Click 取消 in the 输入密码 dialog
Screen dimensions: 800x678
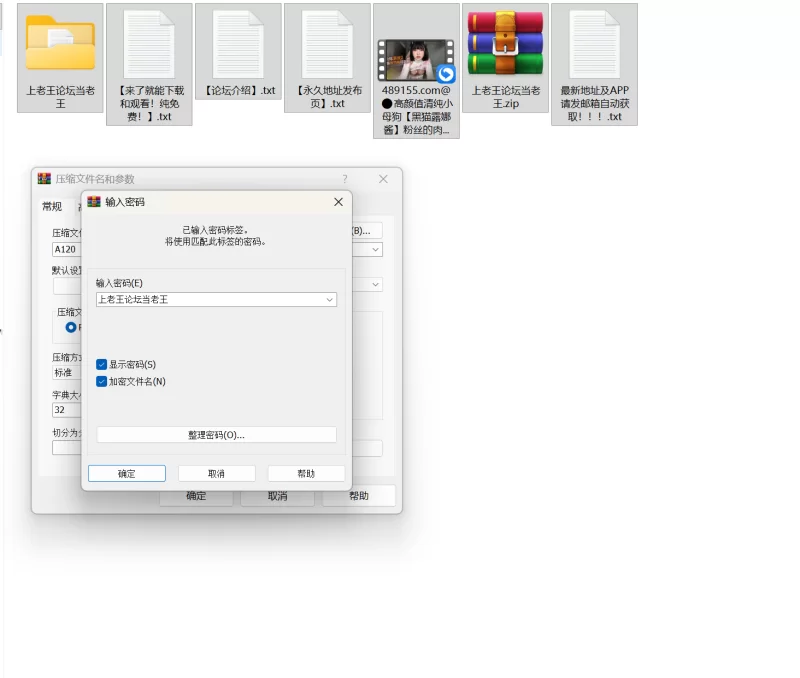coord(216,474)
